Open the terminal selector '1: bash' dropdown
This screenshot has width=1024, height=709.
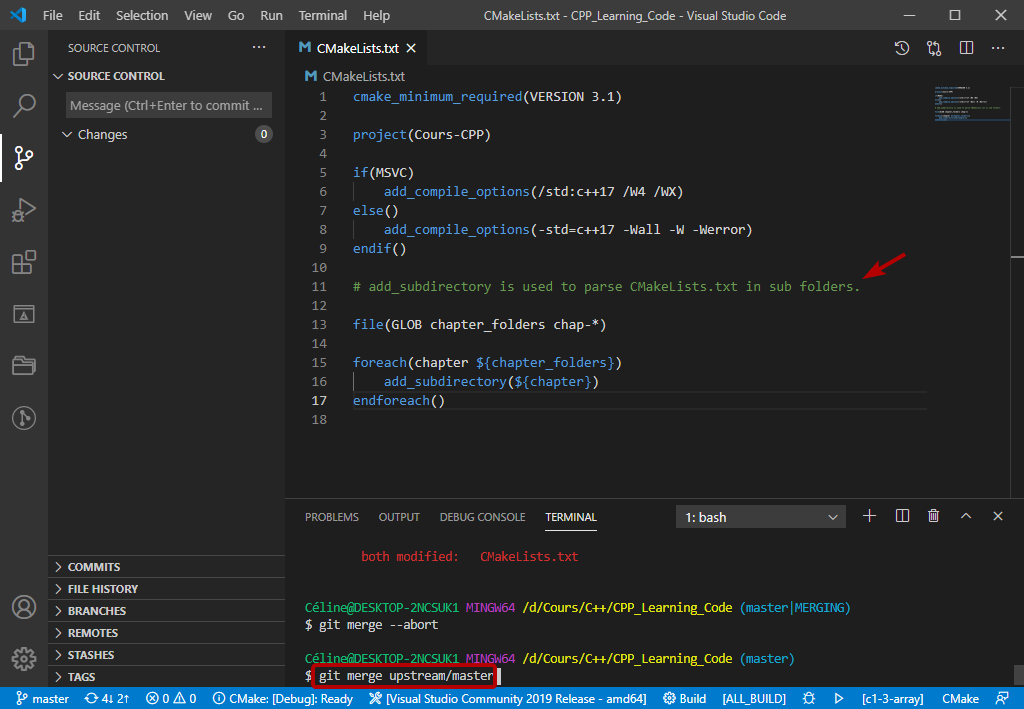click(x=761, y=517)
